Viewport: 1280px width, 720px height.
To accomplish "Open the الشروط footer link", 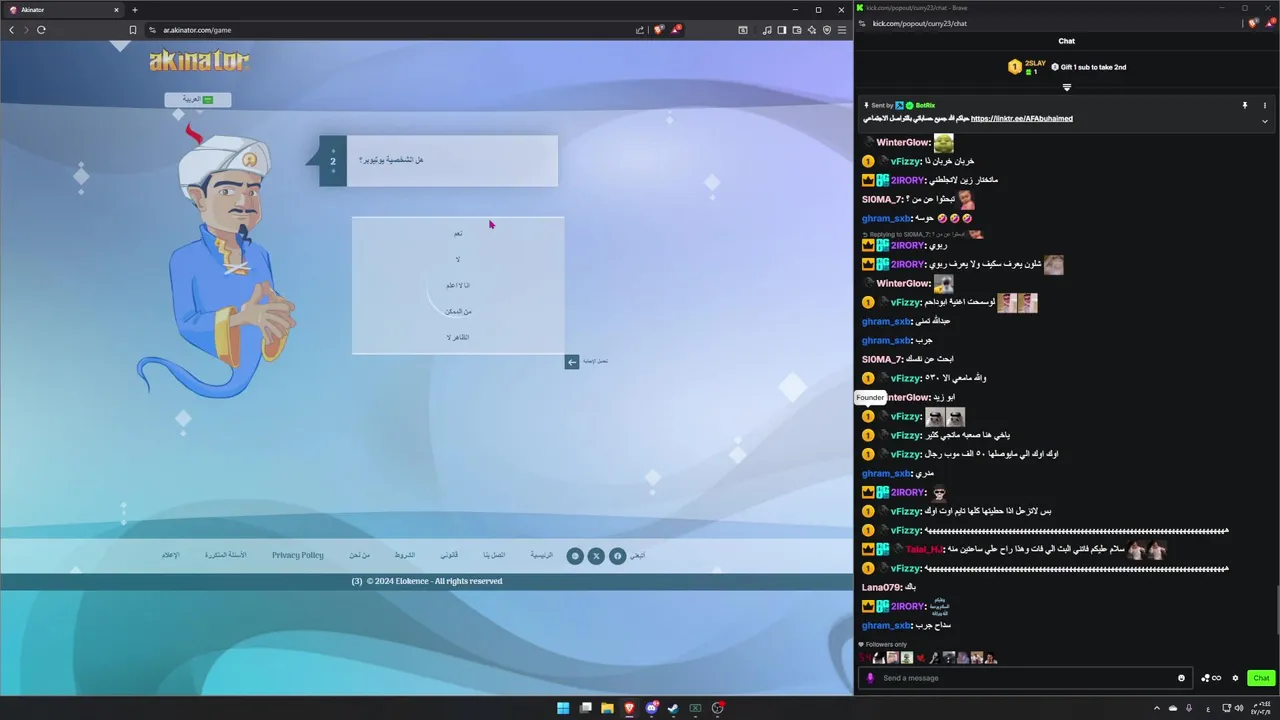I will coord(405,555).
